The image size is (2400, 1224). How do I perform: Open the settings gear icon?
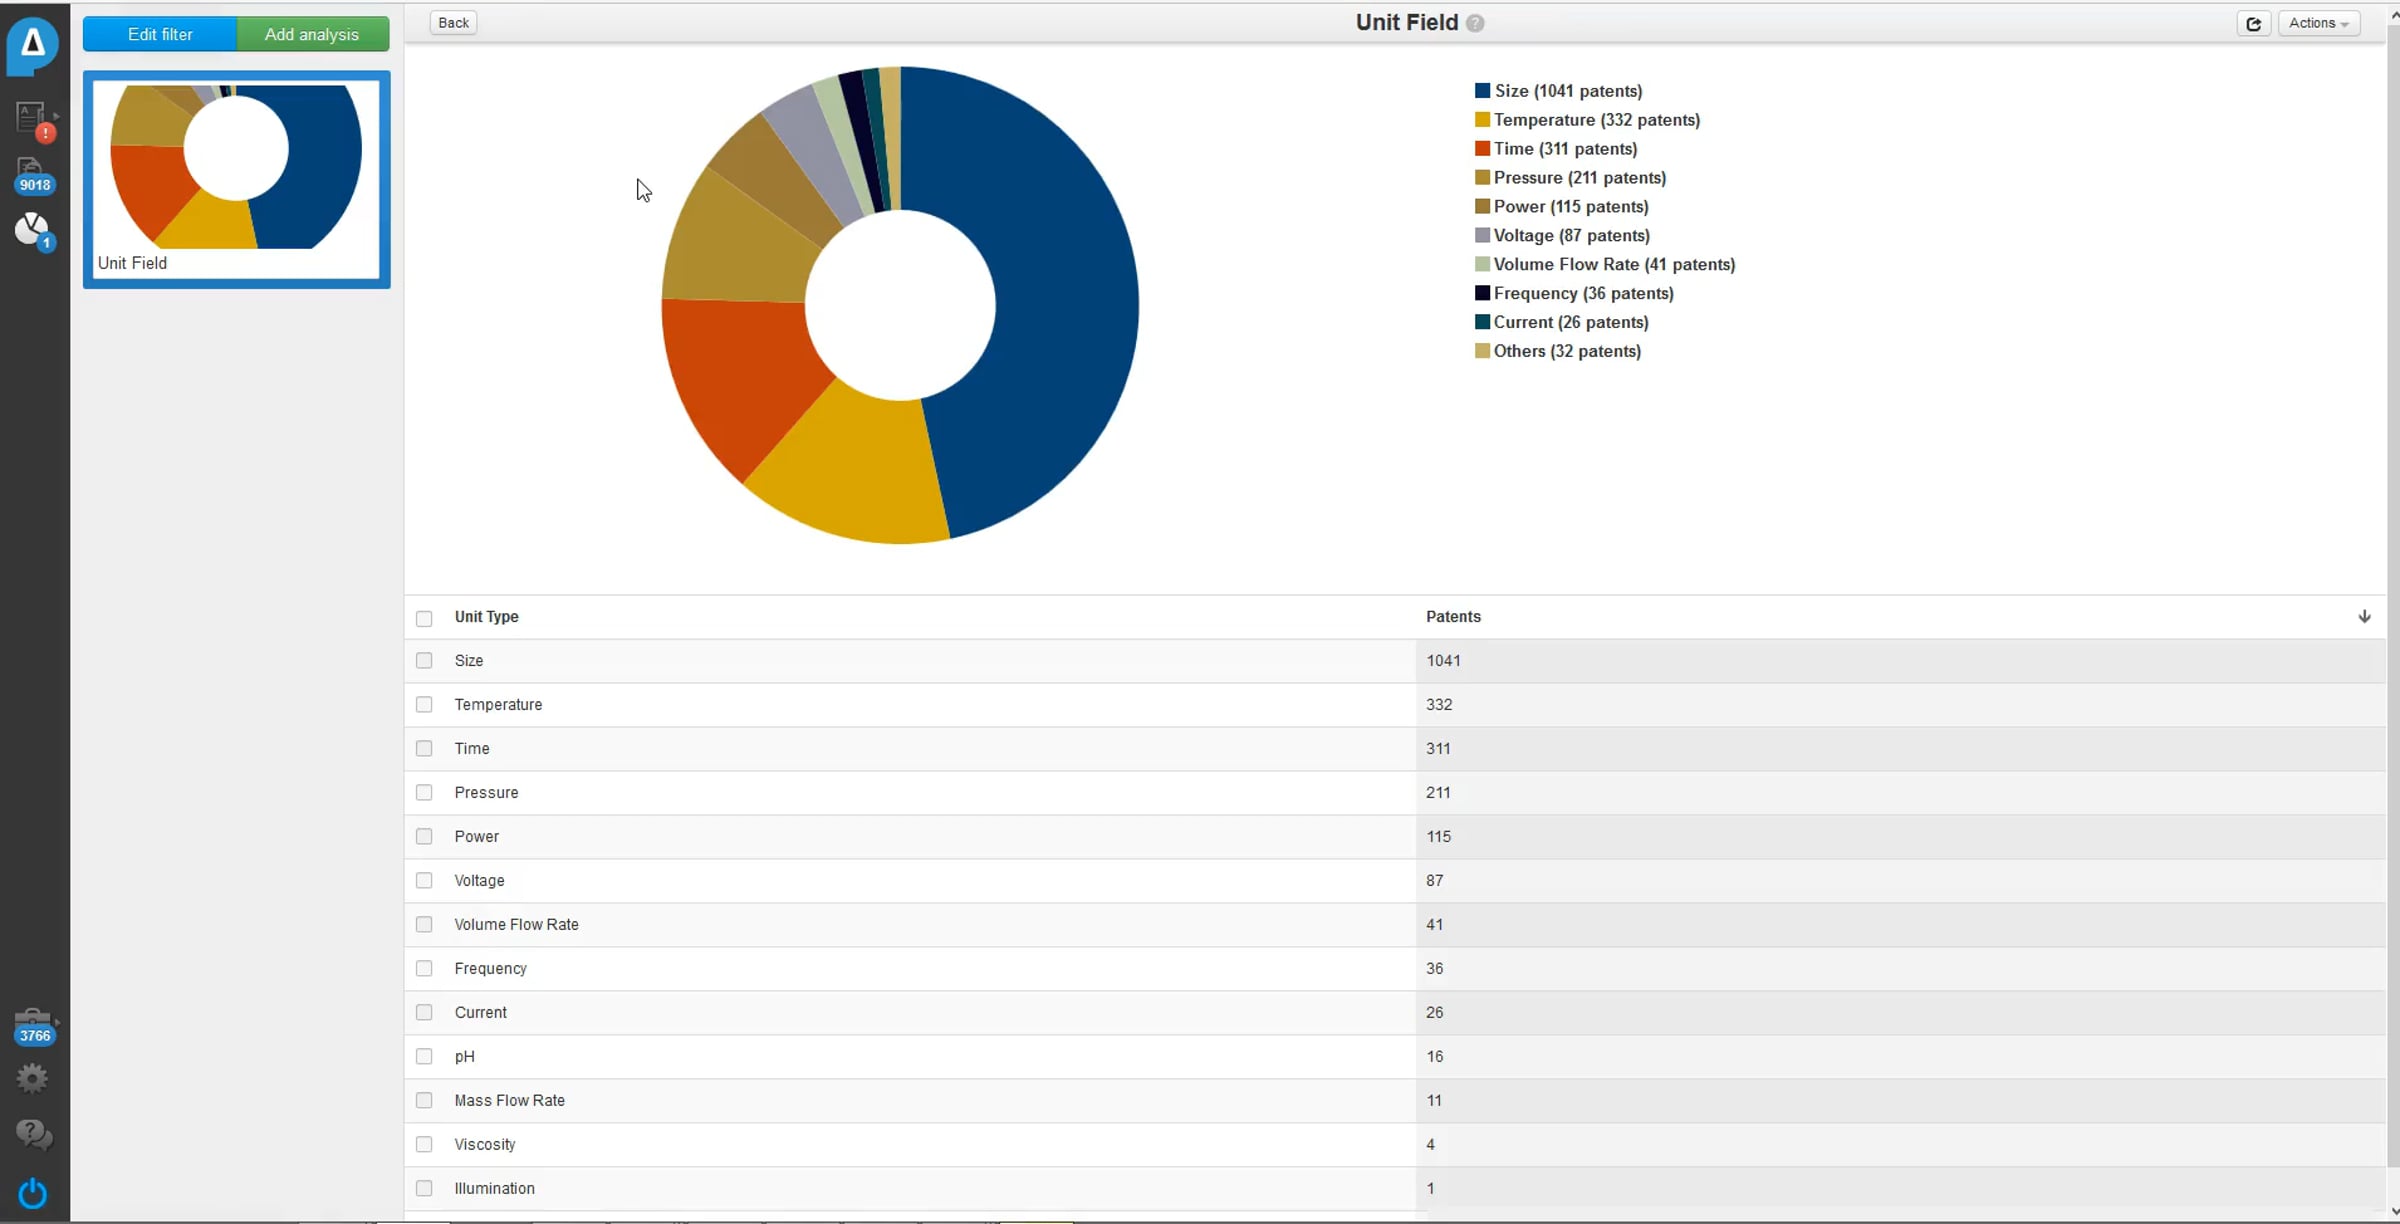32,1078
